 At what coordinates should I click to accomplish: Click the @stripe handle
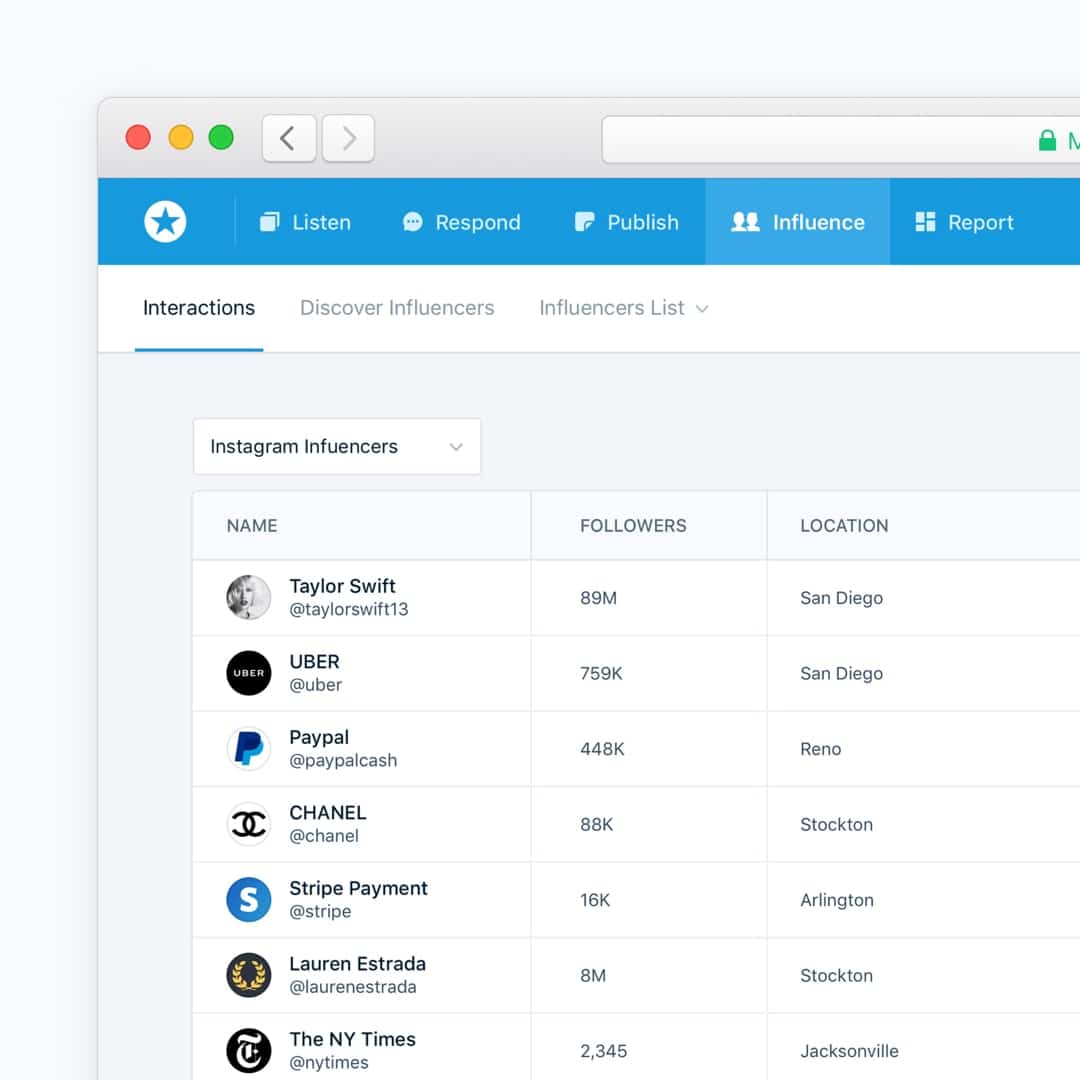point(320,912)
